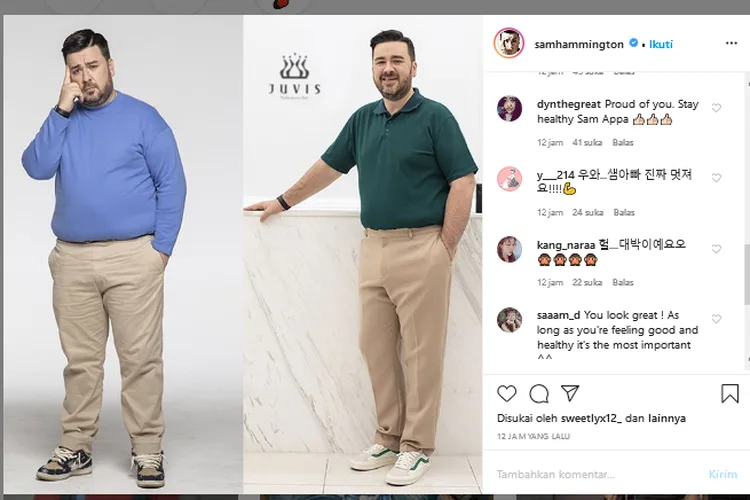Open dynthegreat's avatar
Viewport: 750px width, 500px height.
(x=509, y=109)
